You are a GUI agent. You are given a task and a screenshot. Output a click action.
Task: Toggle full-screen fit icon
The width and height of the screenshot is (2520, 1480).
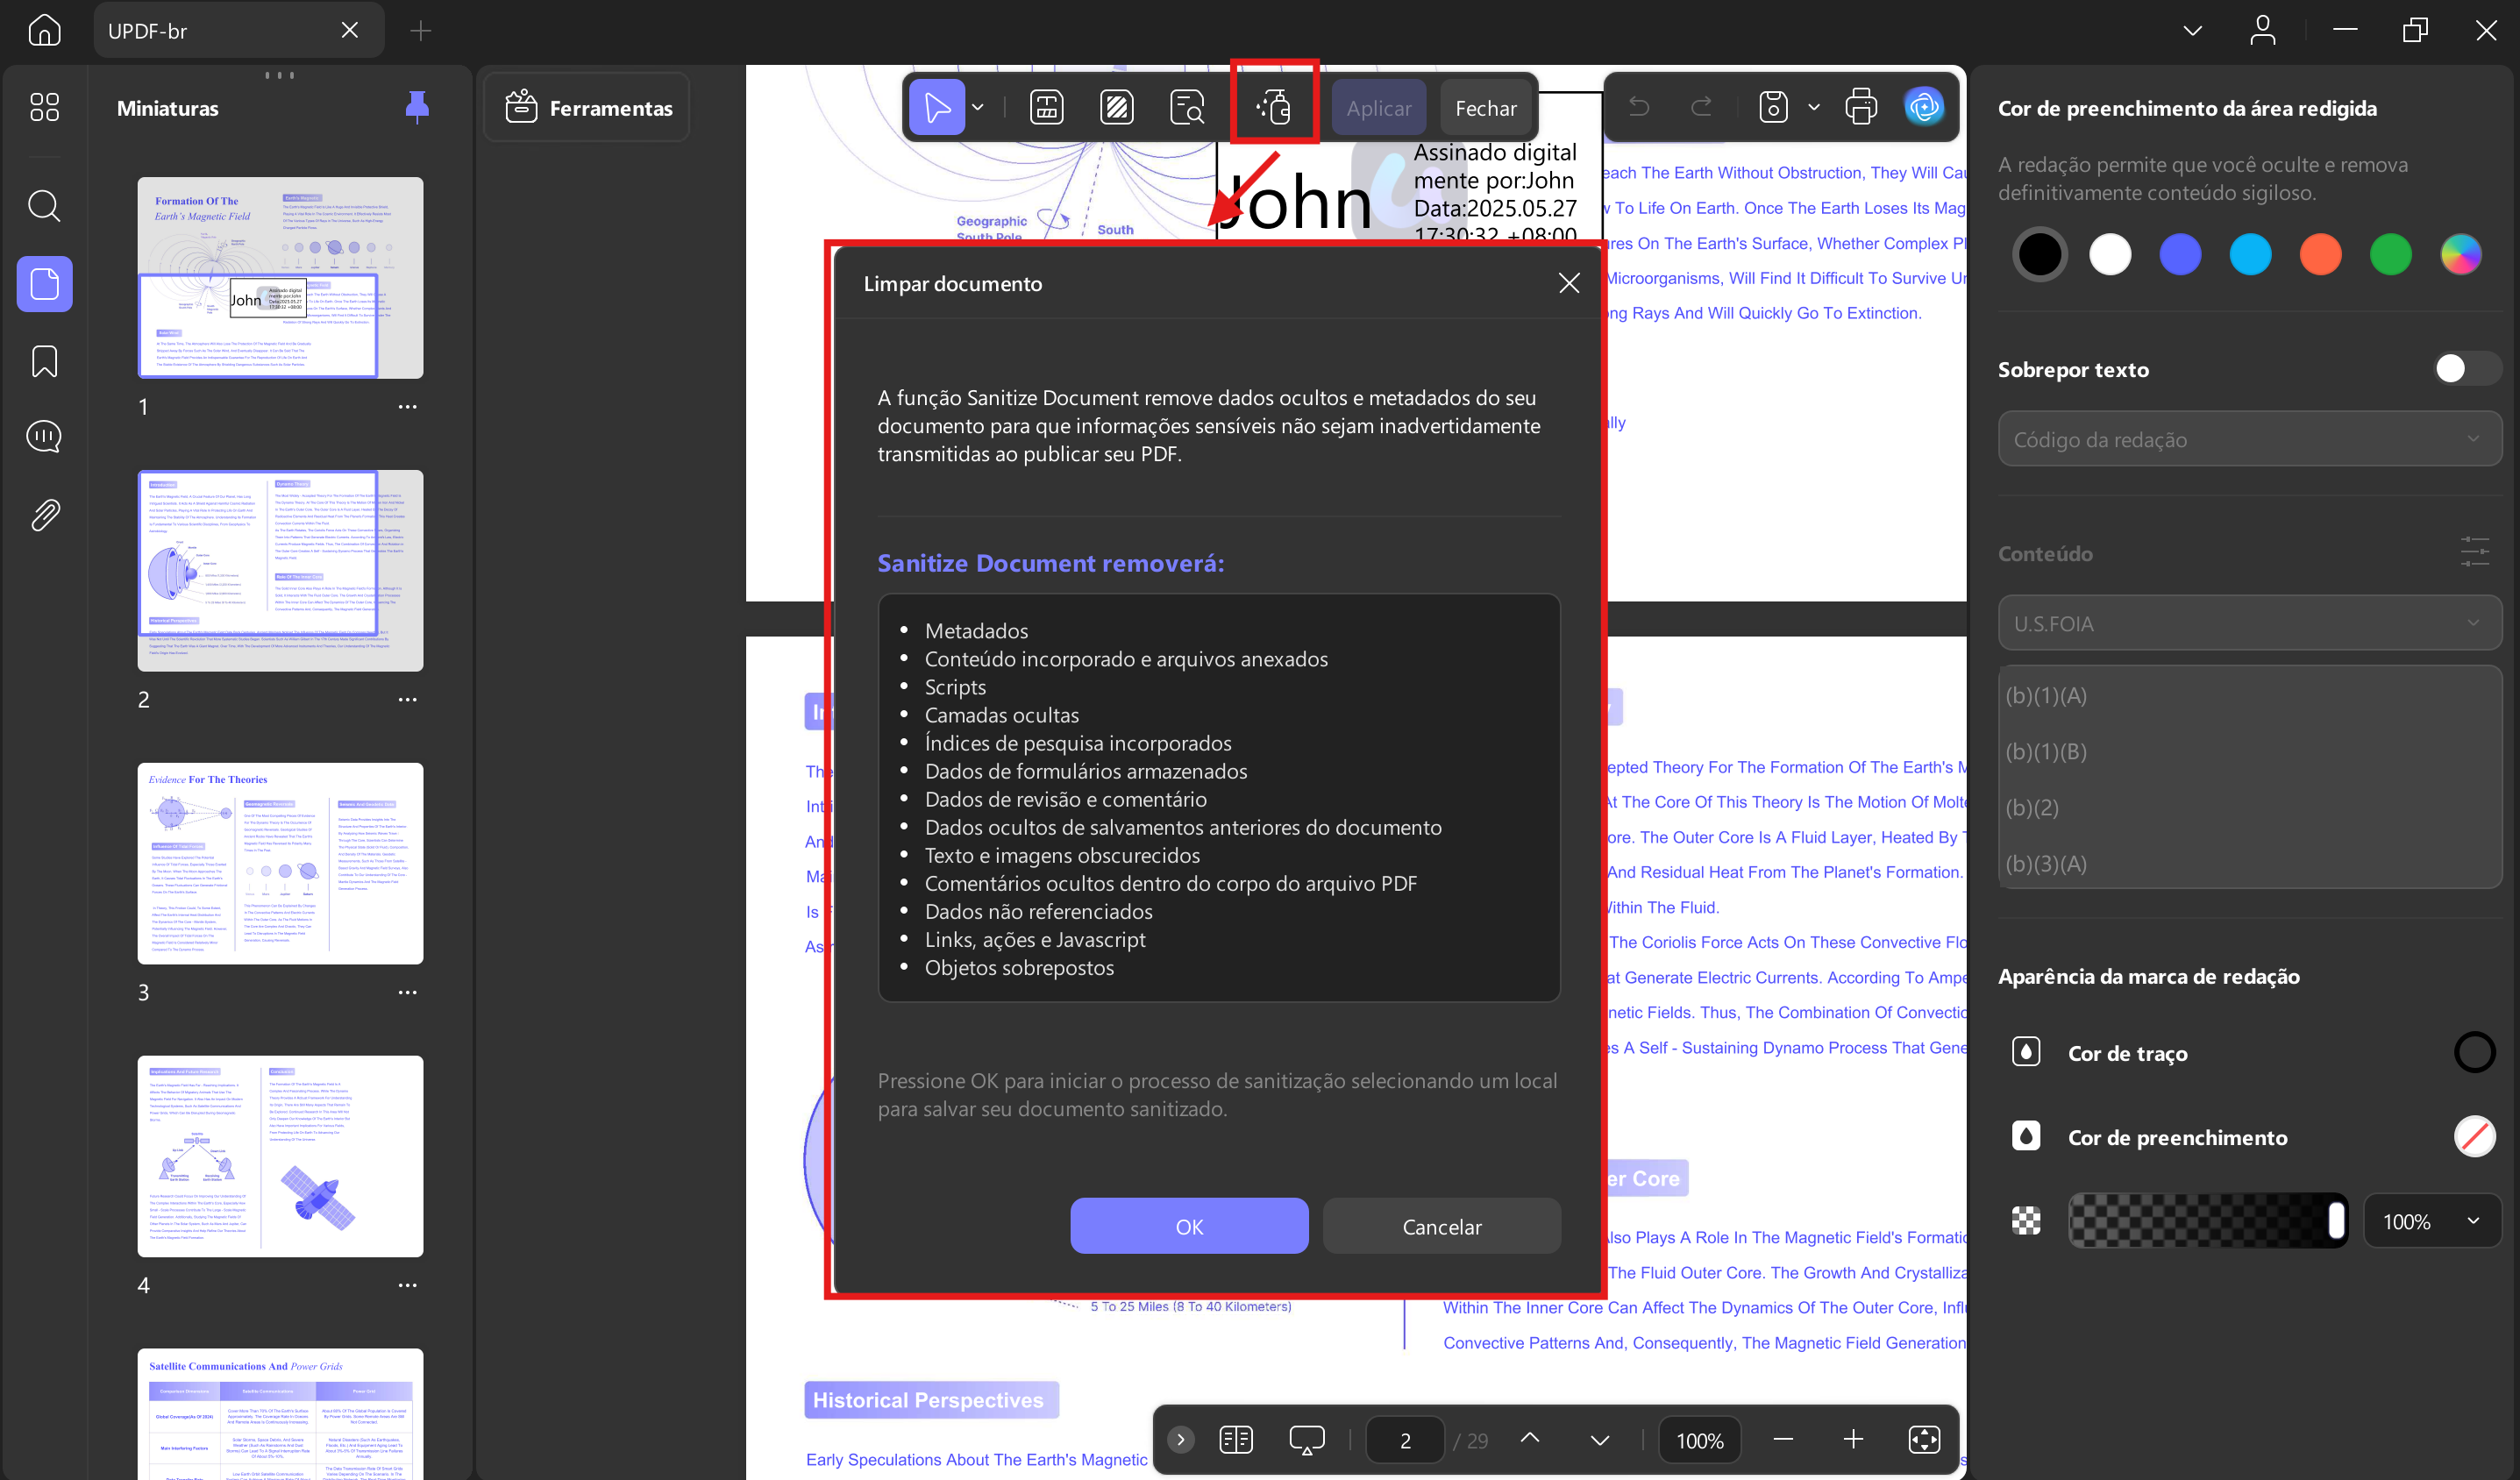tap(1924, 1439)
